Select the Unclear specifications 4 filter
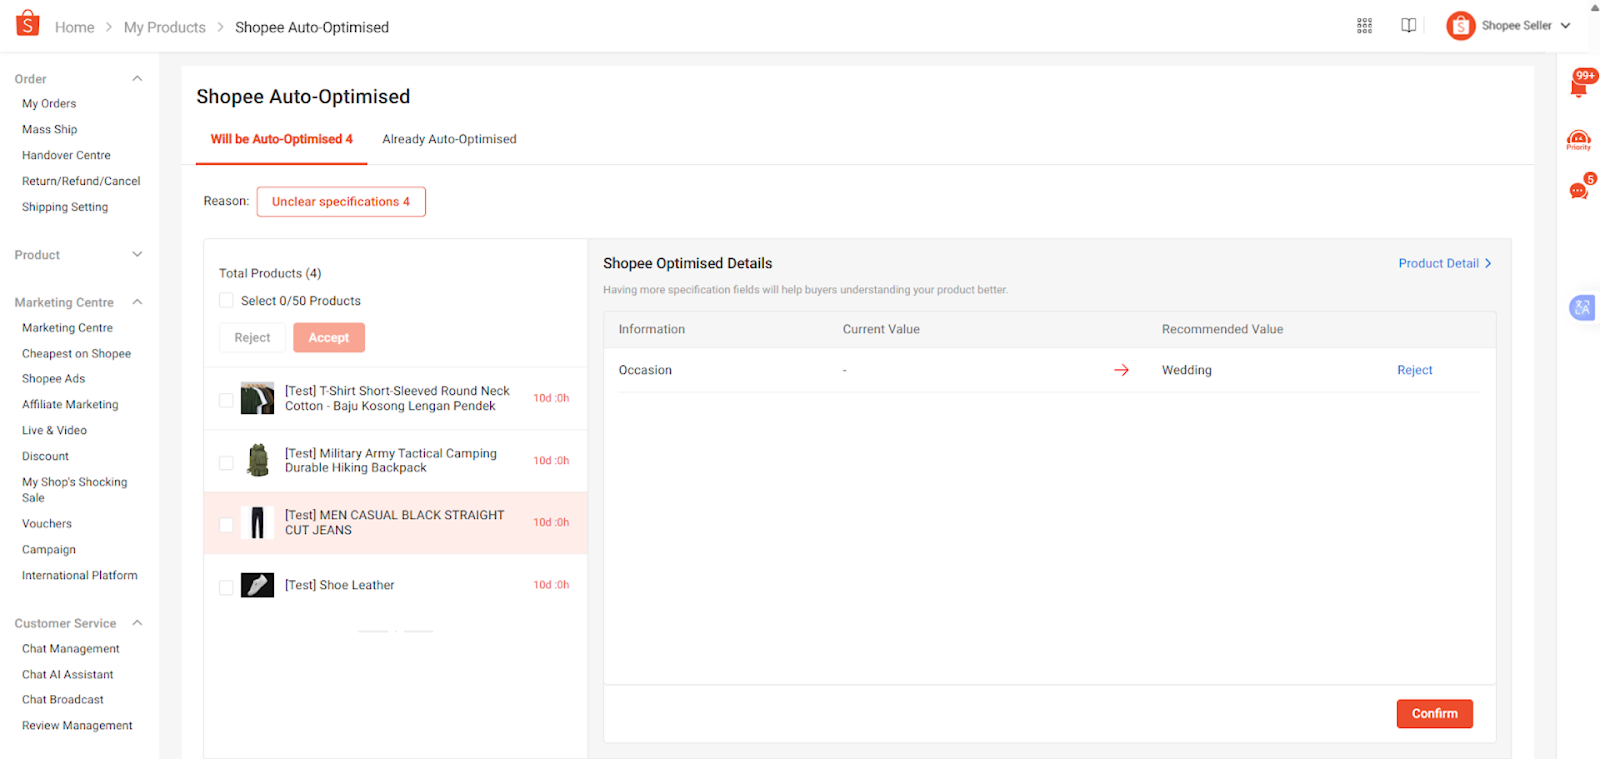1600x759 pixels. coord(341,201)
